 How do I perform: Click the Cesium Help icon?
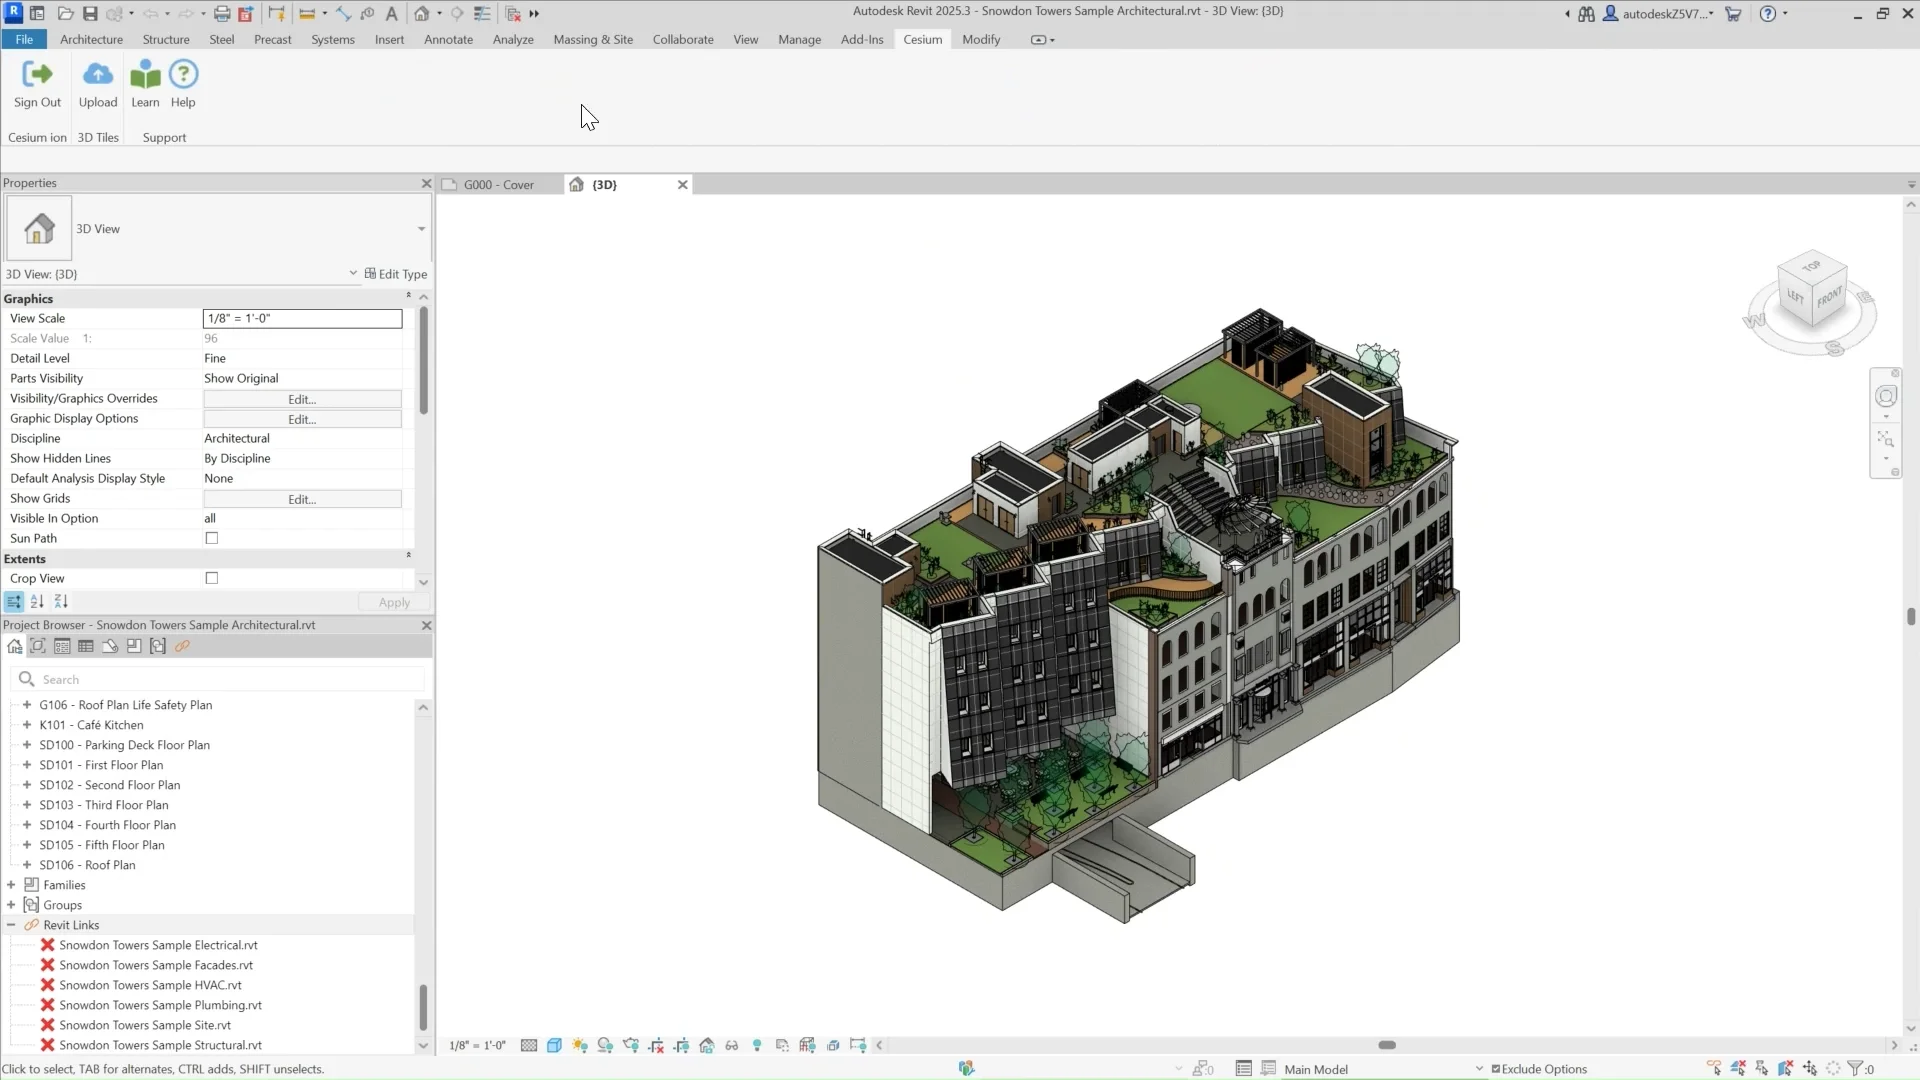[183, 75]
